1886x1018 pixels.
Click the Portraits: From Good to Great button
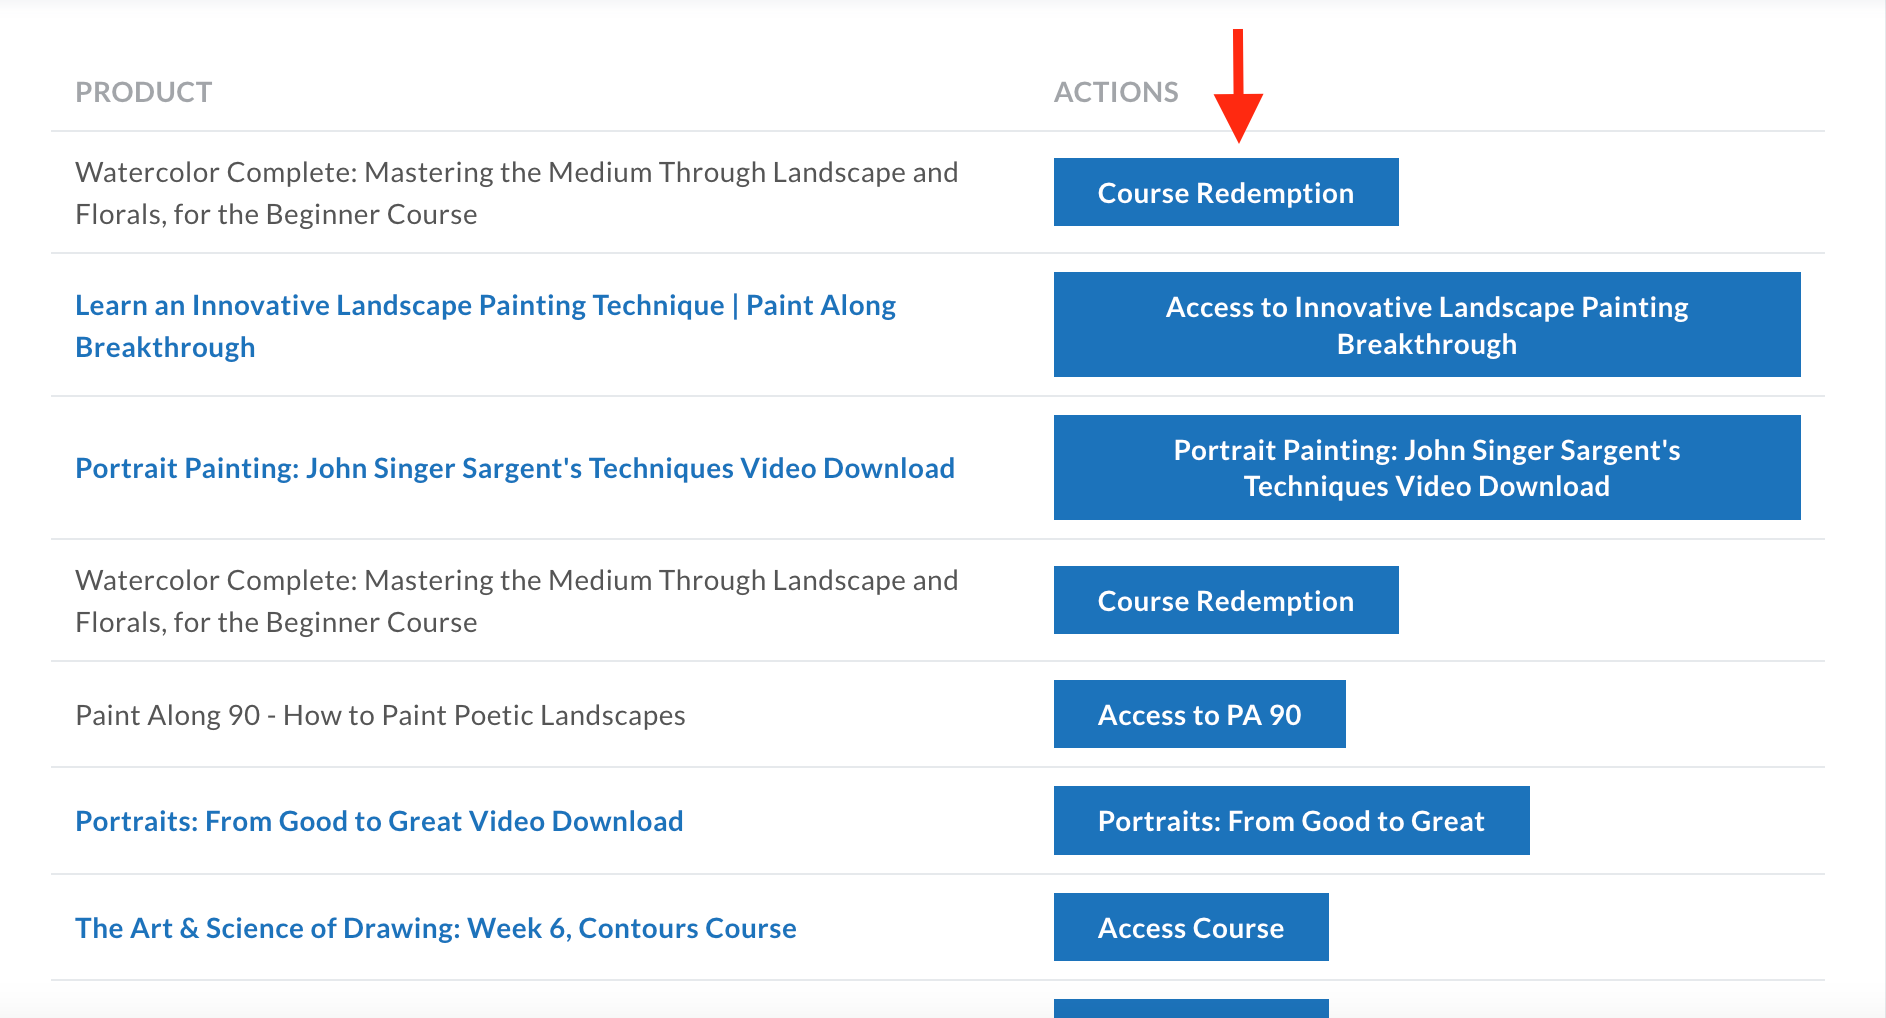pos(1290,821)
